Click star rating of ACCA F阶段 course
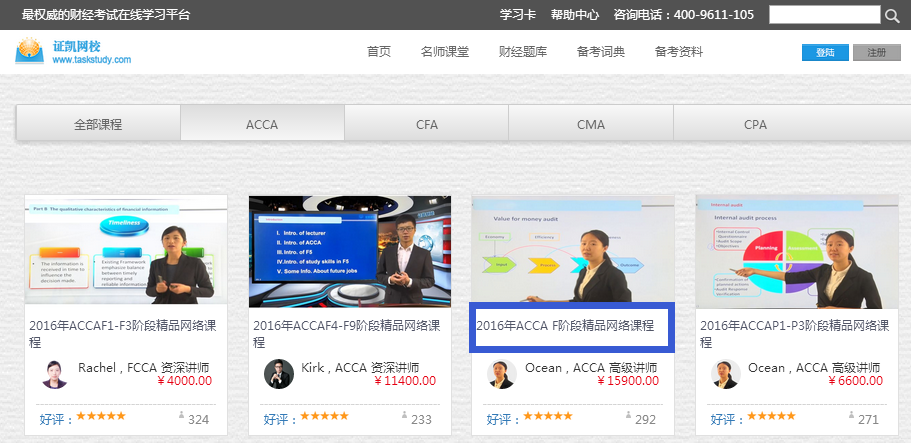 pos(548,416)
